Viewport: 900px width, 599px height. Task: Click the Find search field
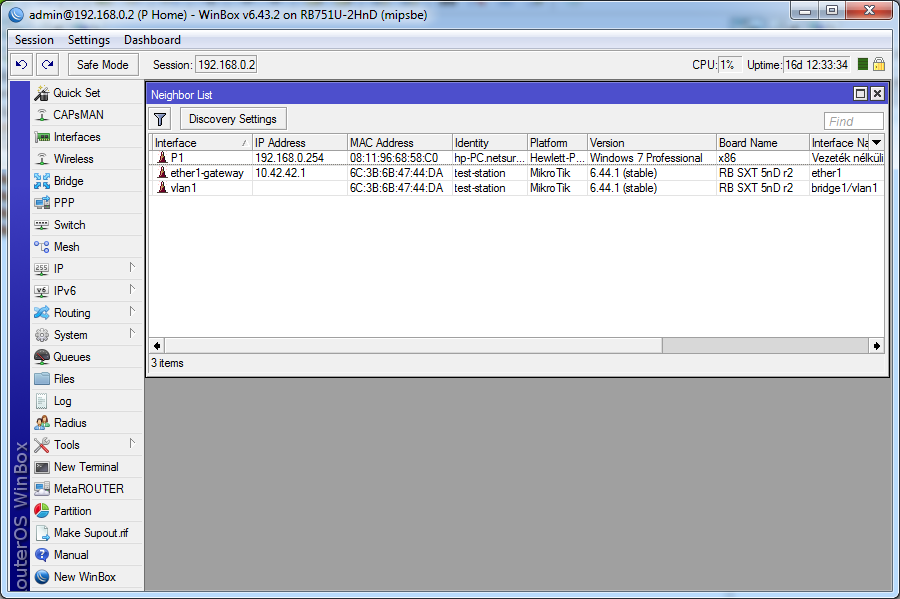tap(854, 121)
